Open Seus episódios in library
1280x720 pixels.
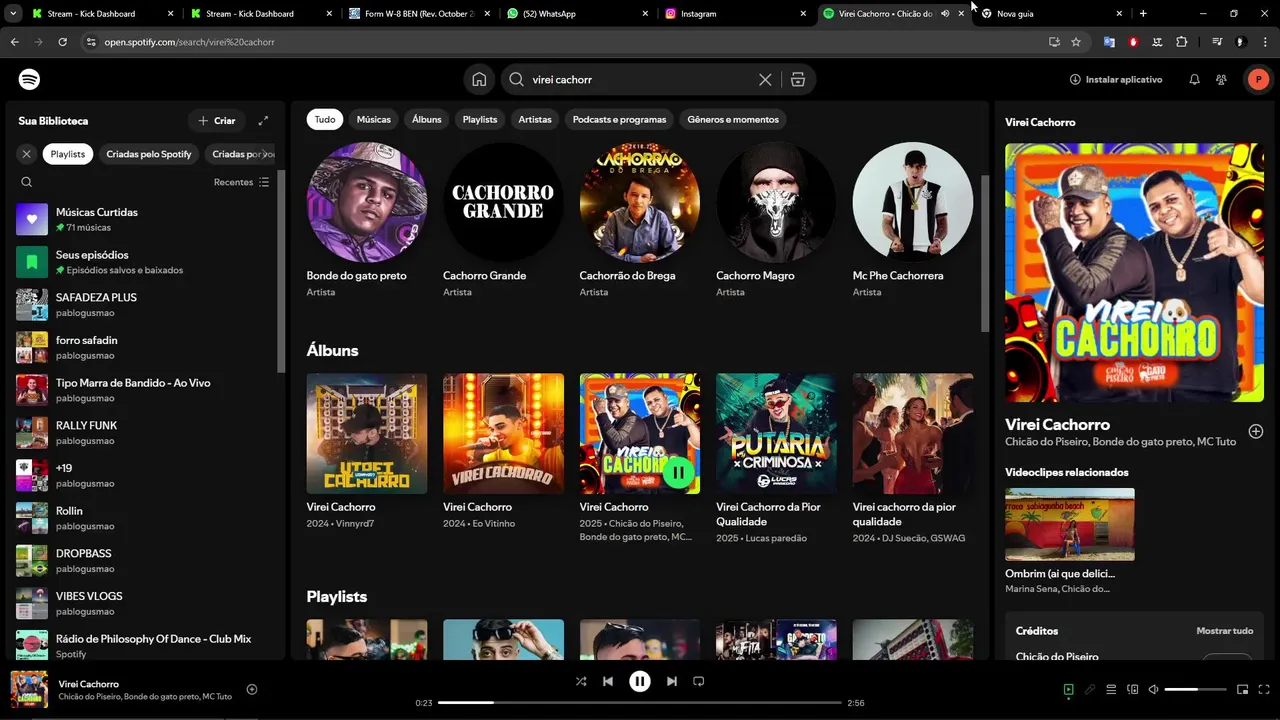click(145, 262)
